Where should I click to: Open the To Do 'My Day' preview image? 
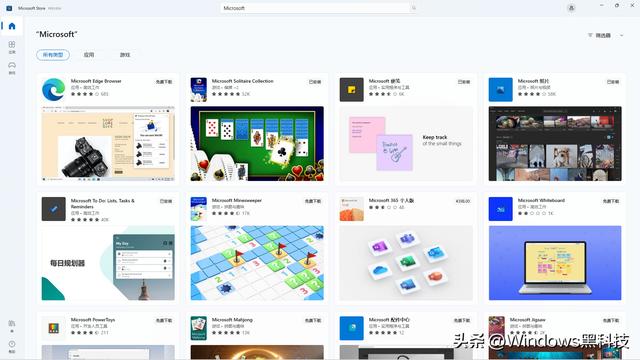coord(108,263)
